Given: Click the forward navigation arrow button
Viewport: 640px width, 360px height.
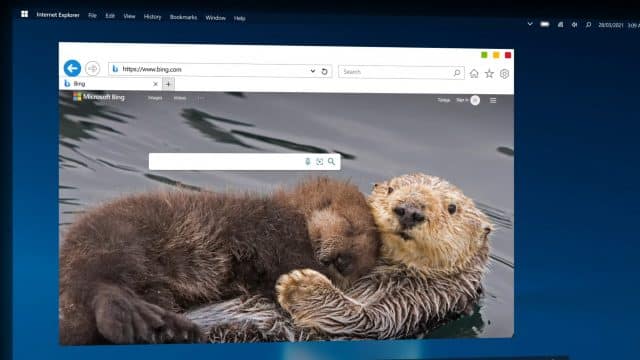Looking at the screenshot, I should tap(93, 69).
